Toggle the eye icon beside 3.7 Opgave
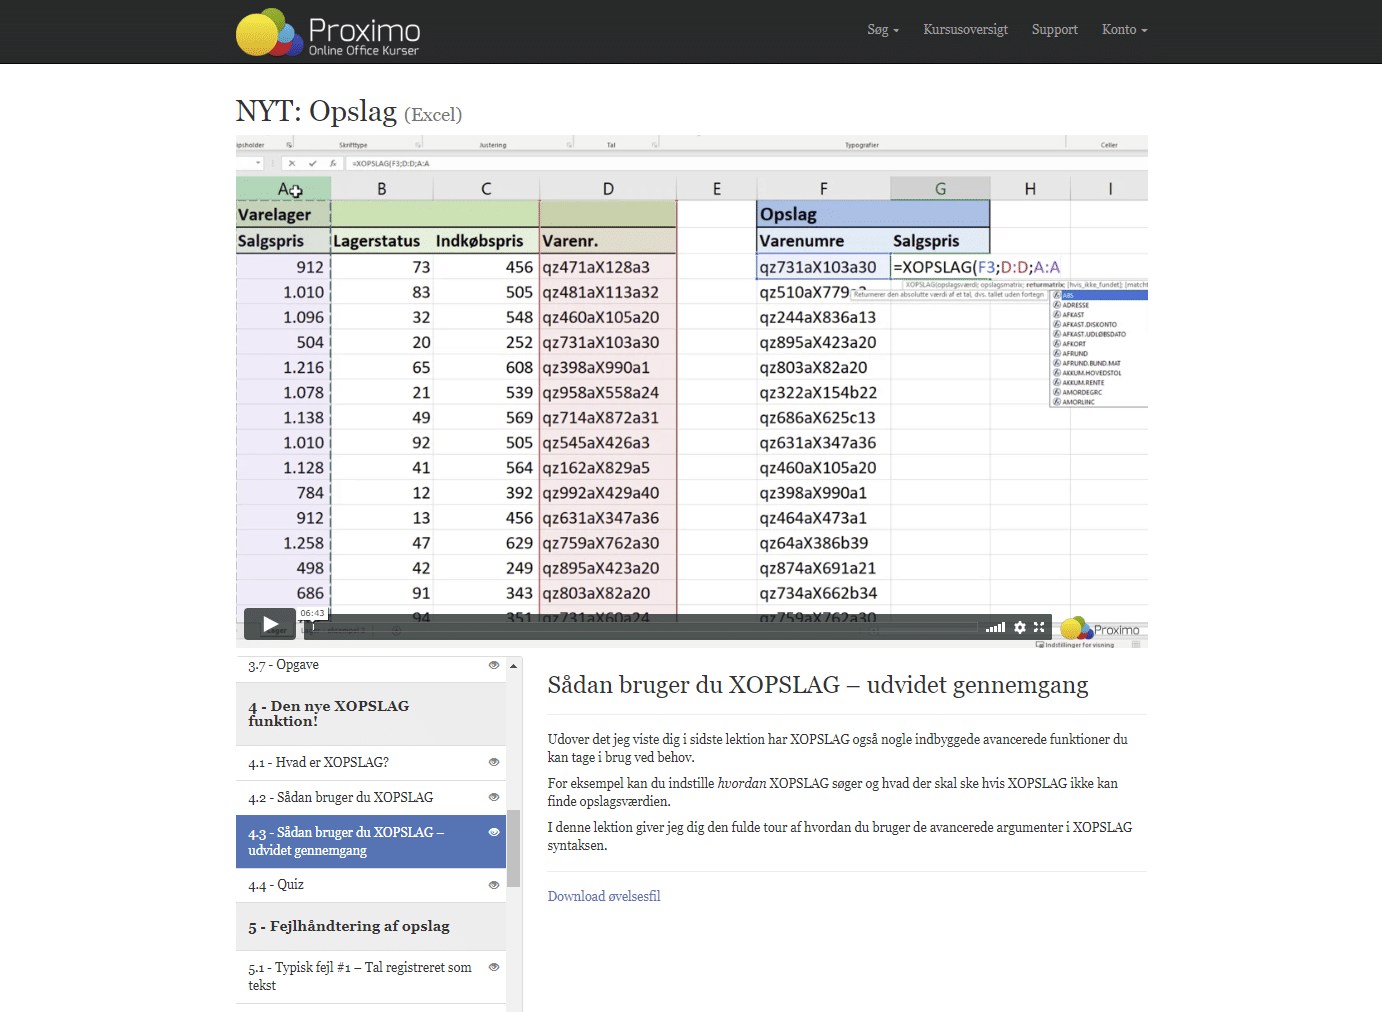The image size is (1382, 1012). (493, 664)
